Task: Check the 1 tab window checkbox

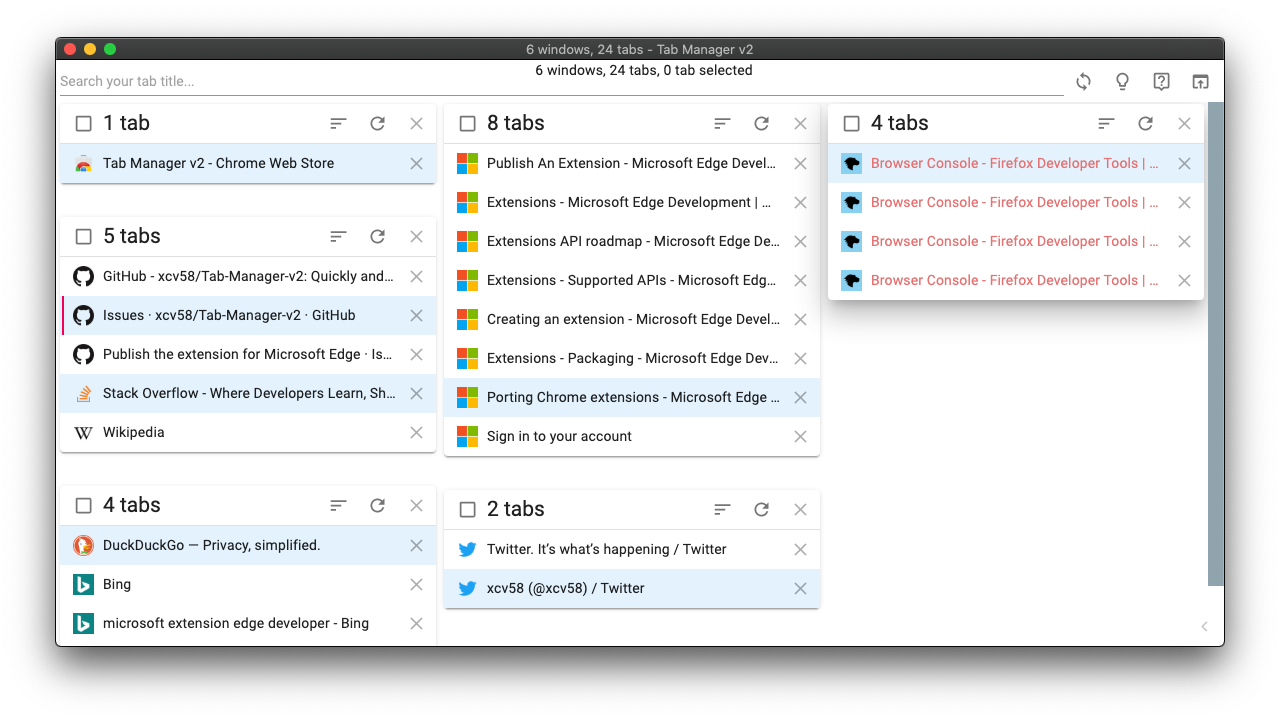Action: tap(84, 124)
